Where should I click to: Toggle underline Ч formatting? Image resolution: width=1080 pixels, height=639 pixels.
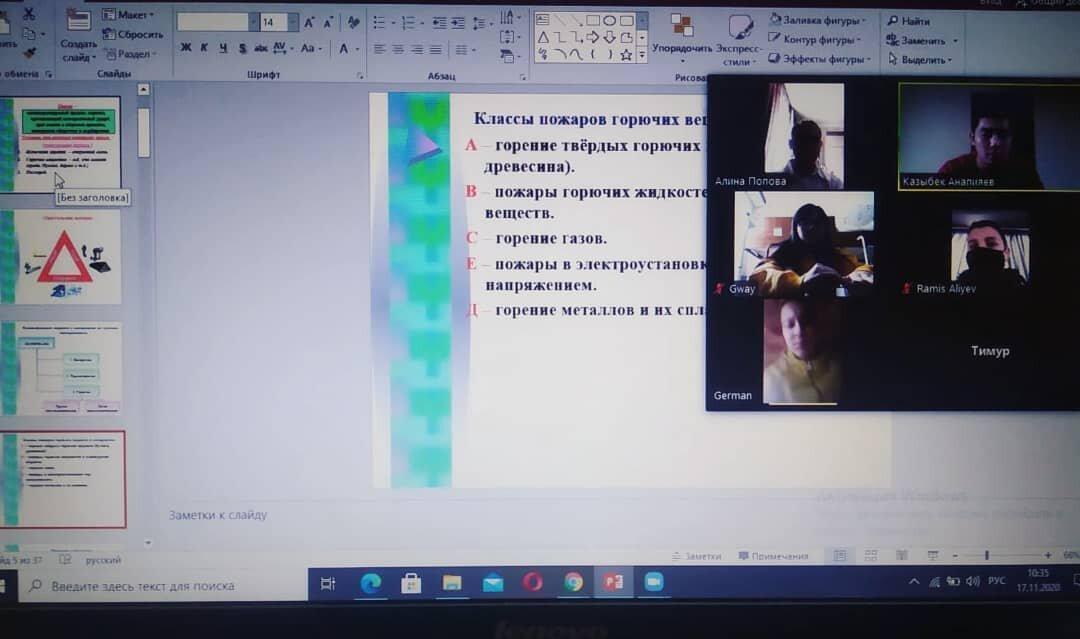[x=222, y=48]
